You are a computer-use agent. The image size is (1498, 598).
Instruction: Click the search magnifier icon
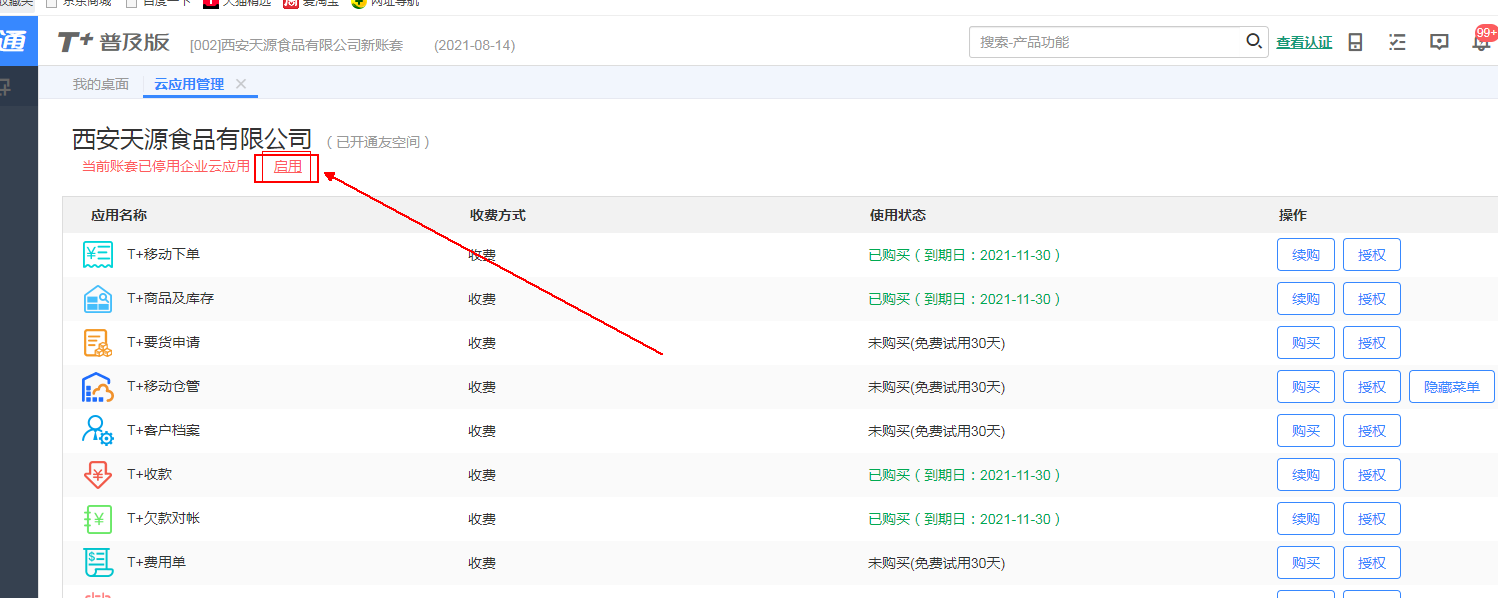click(1253, 42)
